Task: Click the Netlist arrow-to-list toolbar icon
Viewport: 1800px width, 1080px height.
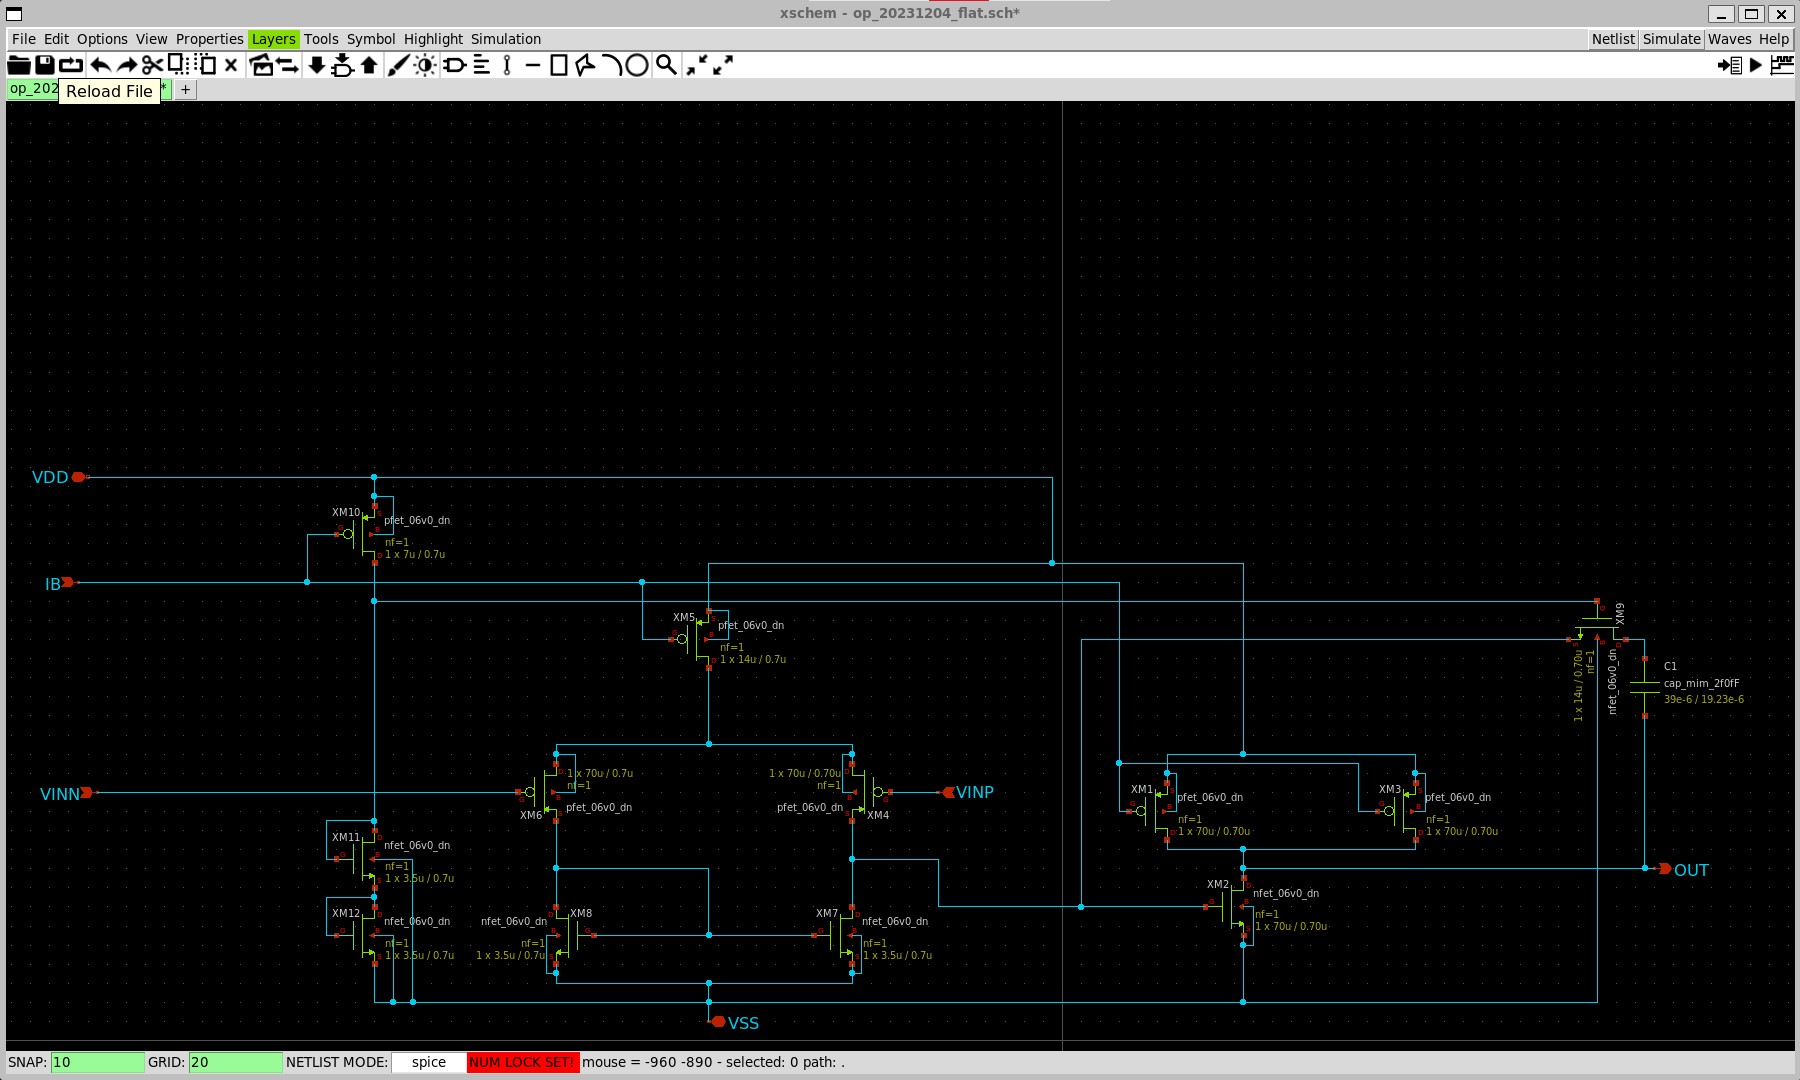Action: click(x=1730, y=65)
